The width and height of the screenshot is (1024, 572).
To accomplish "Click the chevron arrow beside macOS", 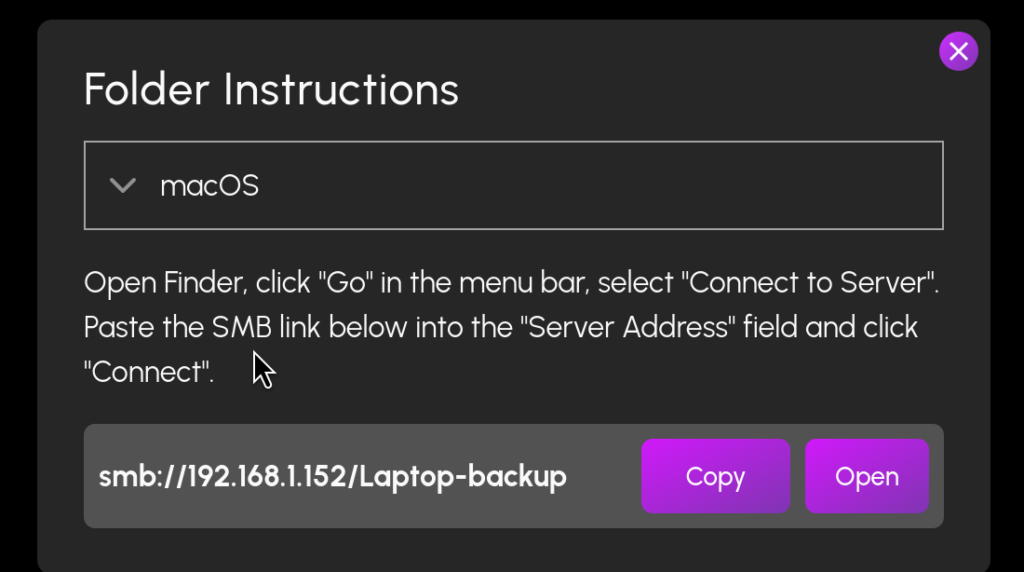I will pos(123,185).
